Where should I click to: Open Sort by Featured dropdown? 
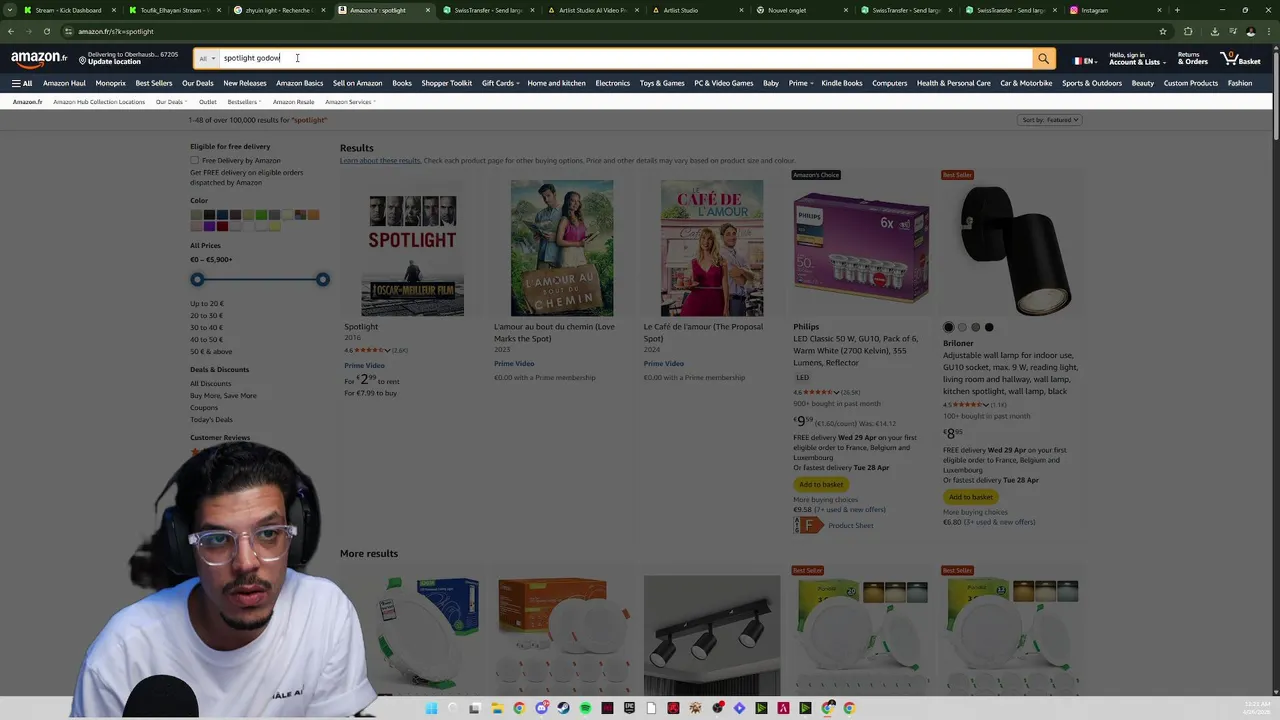click(1049, 120)
